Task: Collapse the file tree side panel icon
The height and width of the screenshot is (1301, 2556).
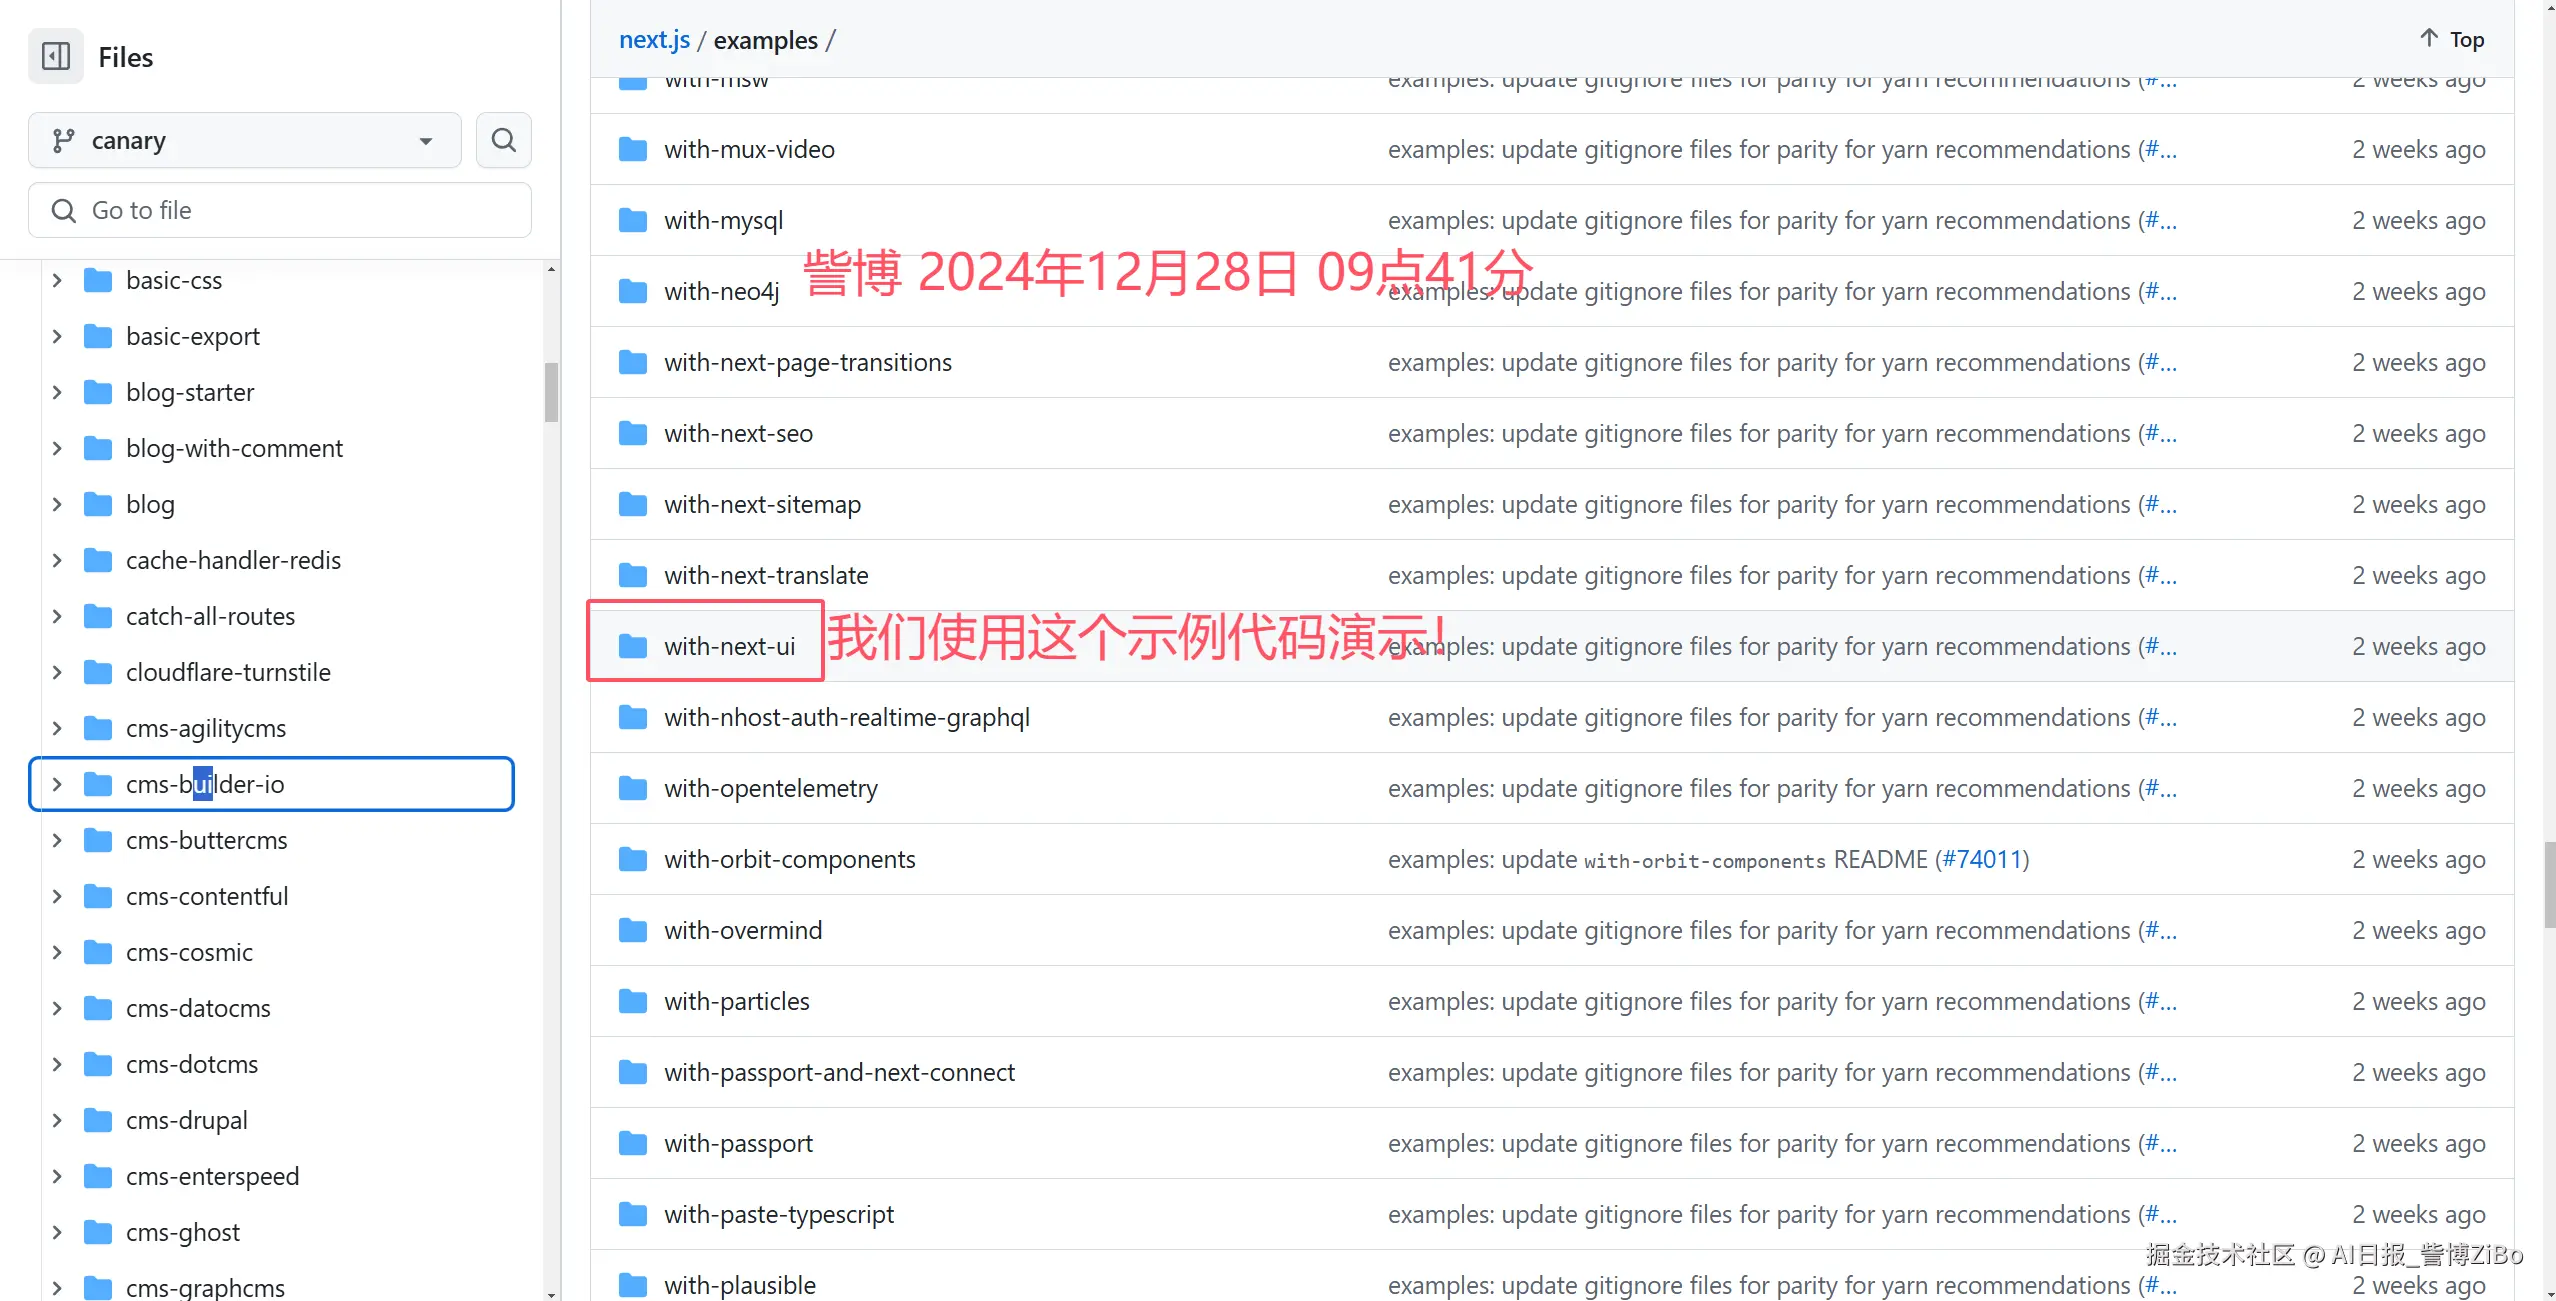Action: tap(56, 57)
